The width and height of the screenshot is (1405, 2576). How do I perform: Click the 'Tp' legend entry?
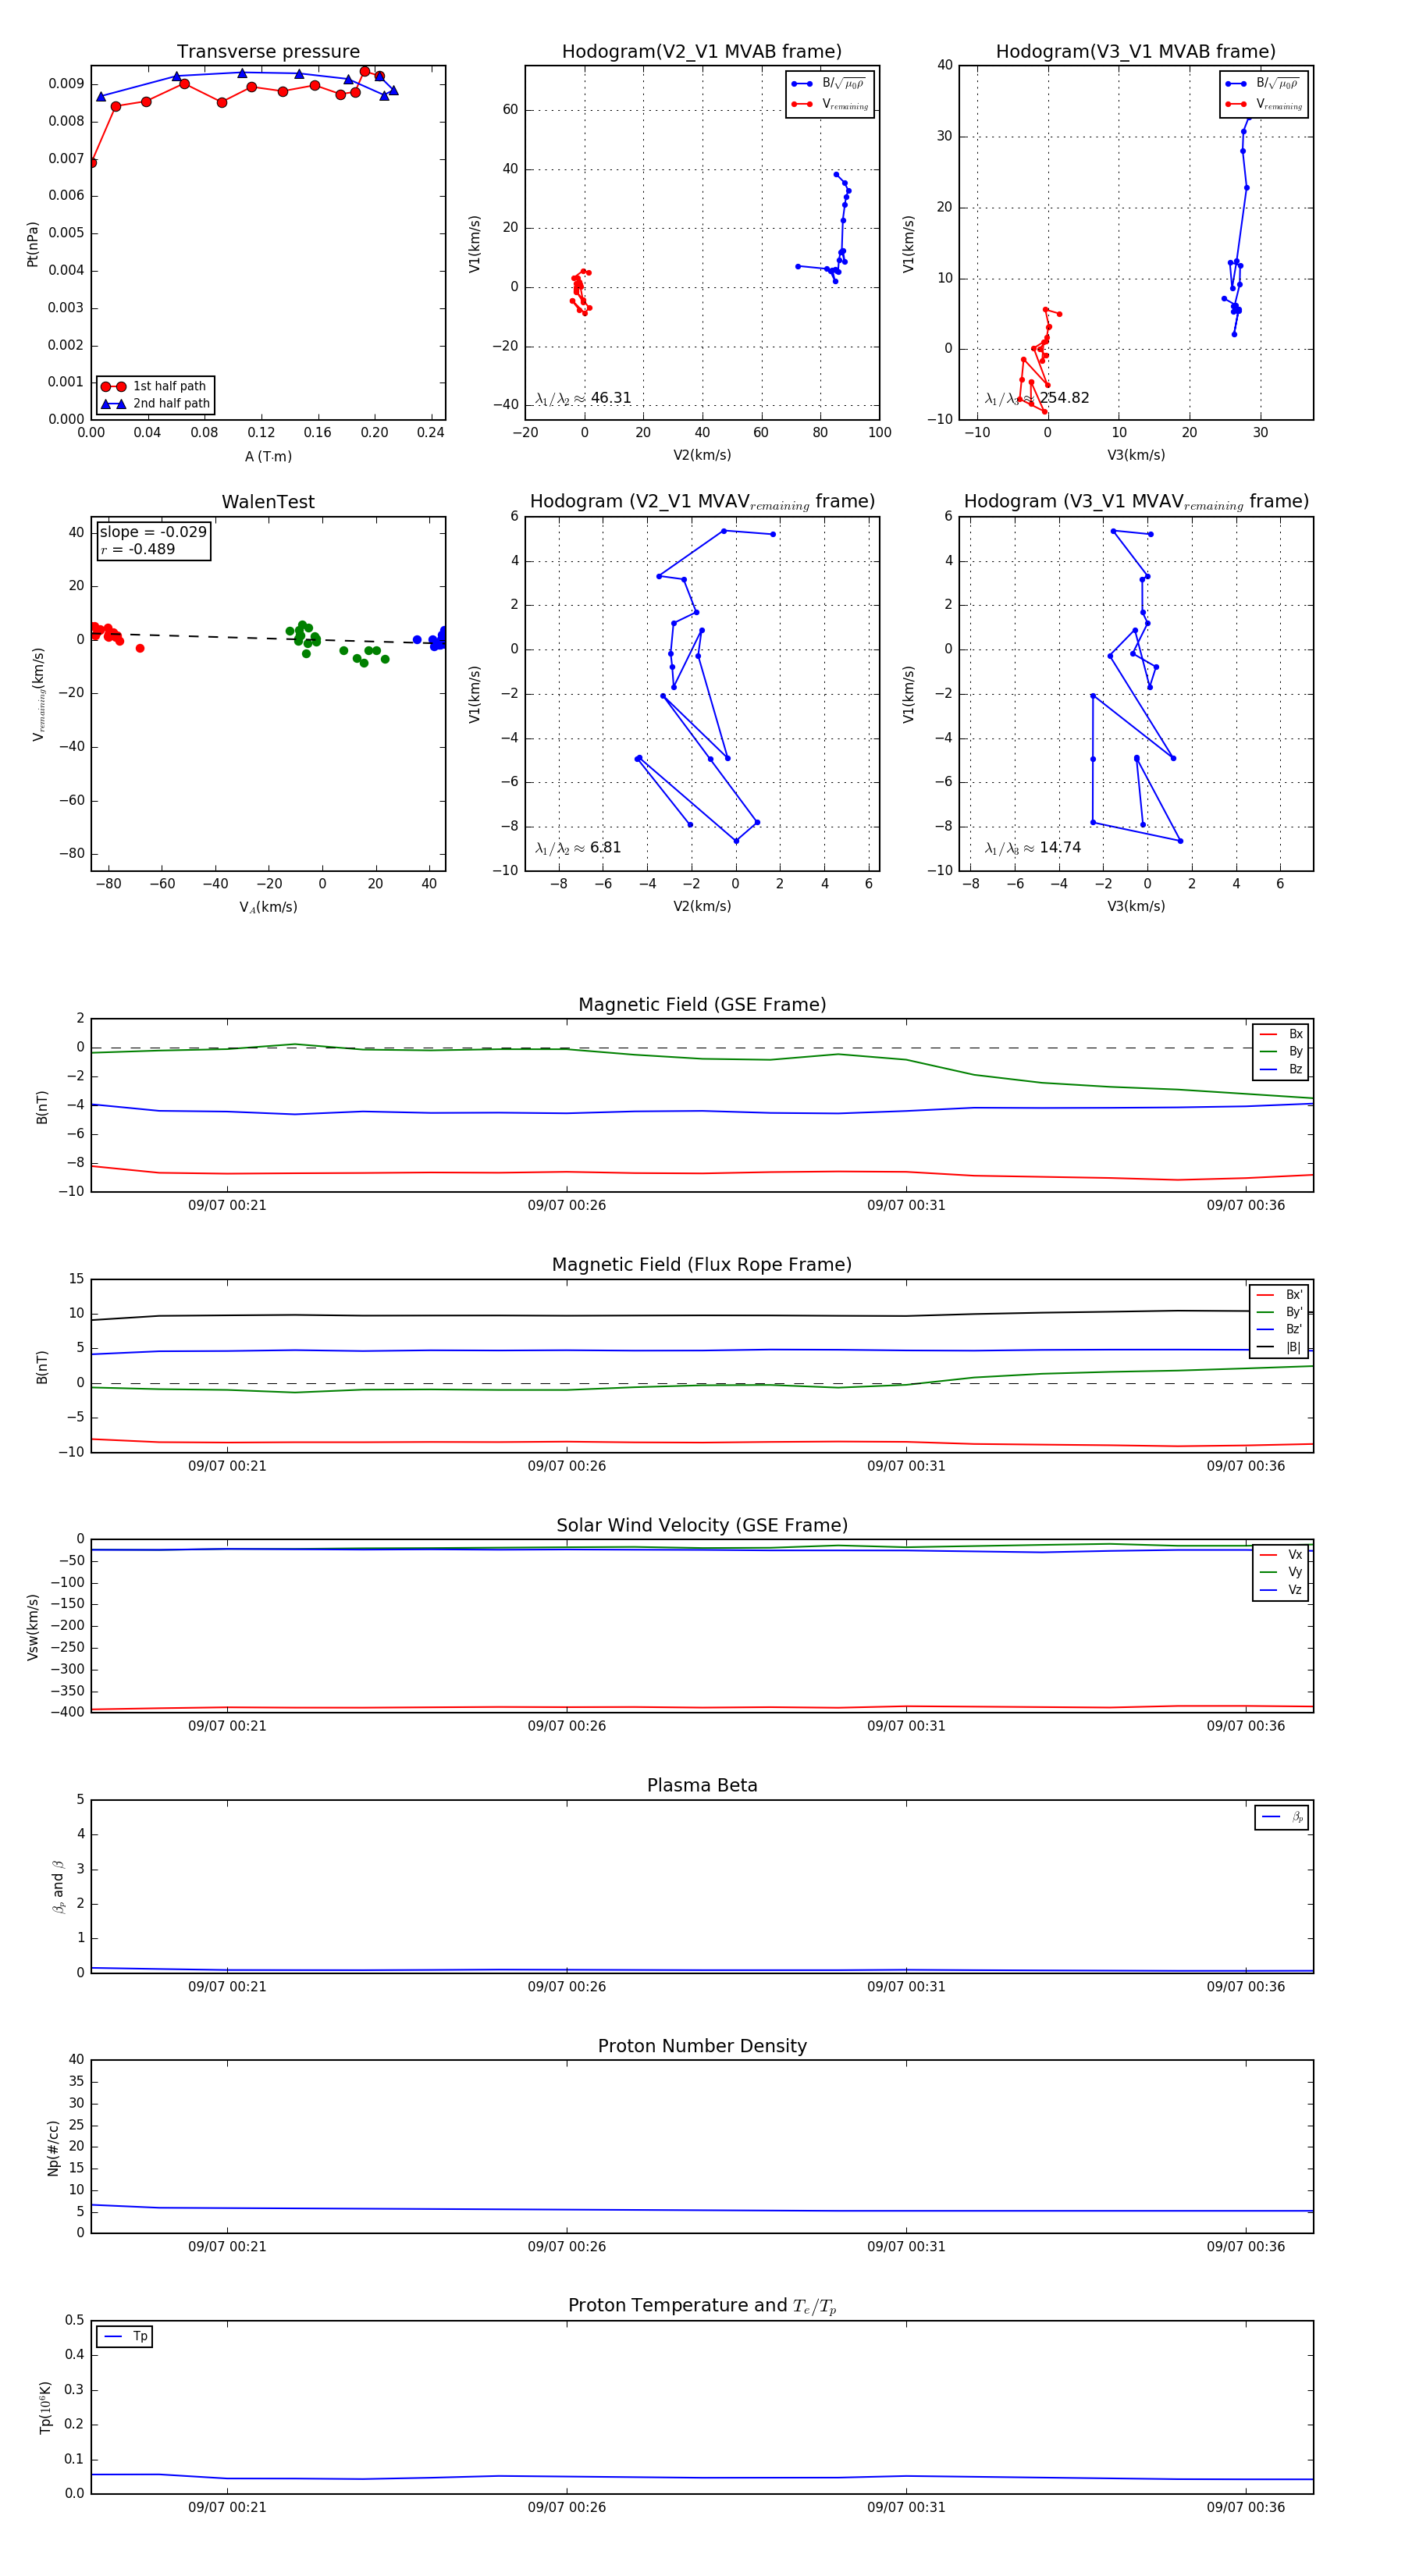pos(125,2336)
